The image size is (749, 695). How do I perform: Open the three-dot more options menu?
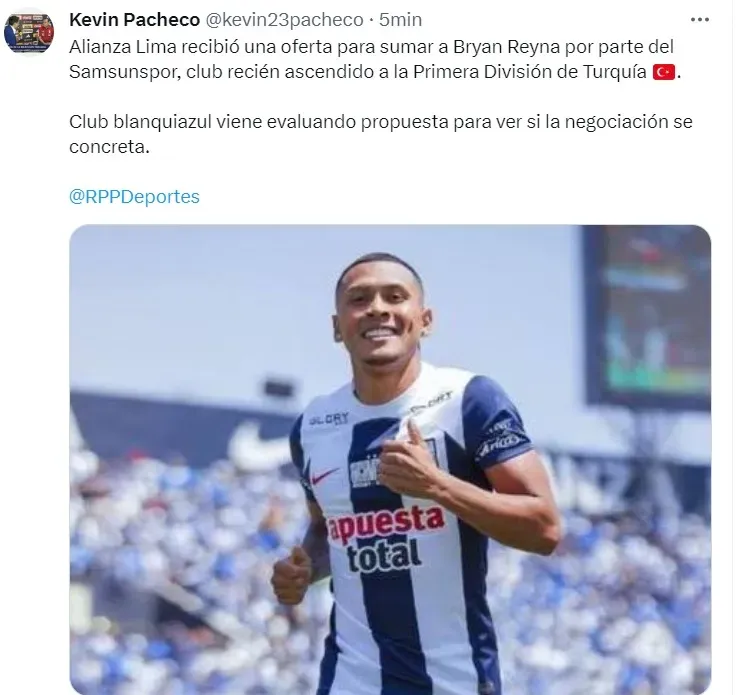click(699, 20)
